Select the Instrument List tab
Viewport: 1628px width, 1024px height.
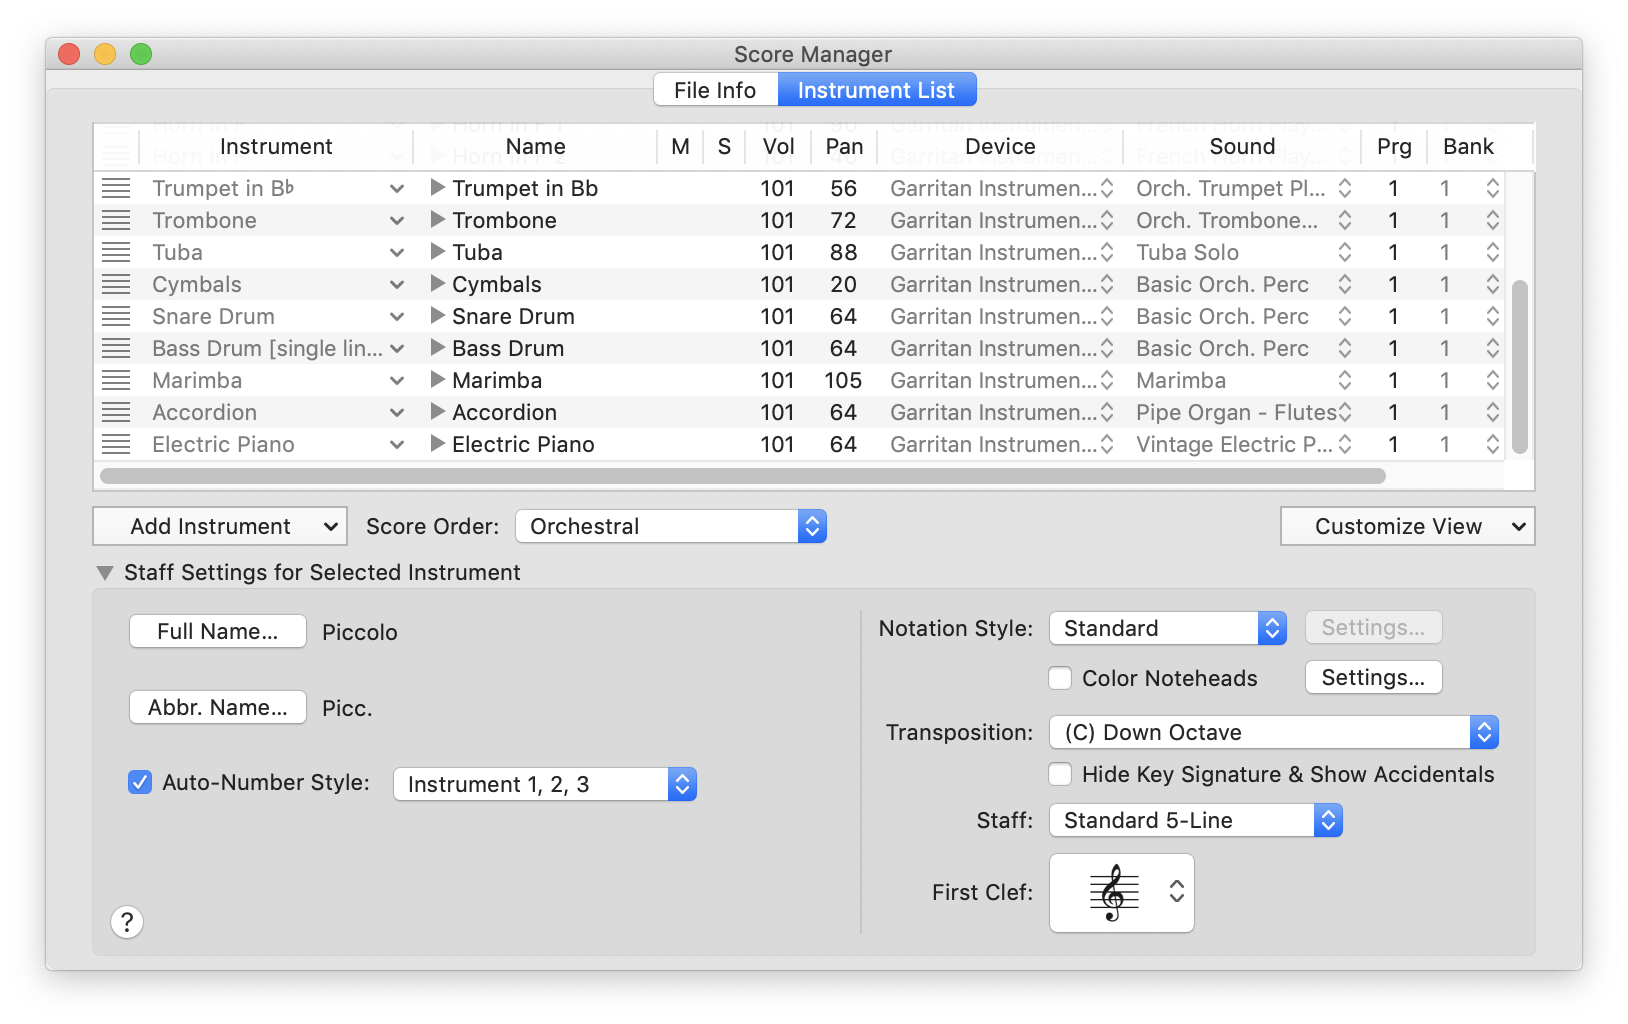click(876, 90)
